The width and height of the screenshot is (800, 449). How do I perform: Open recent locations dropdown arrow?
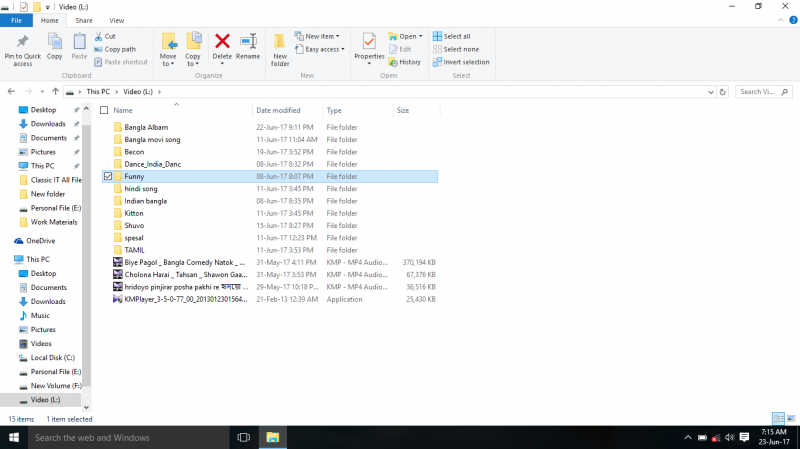[x=42, y=92]
